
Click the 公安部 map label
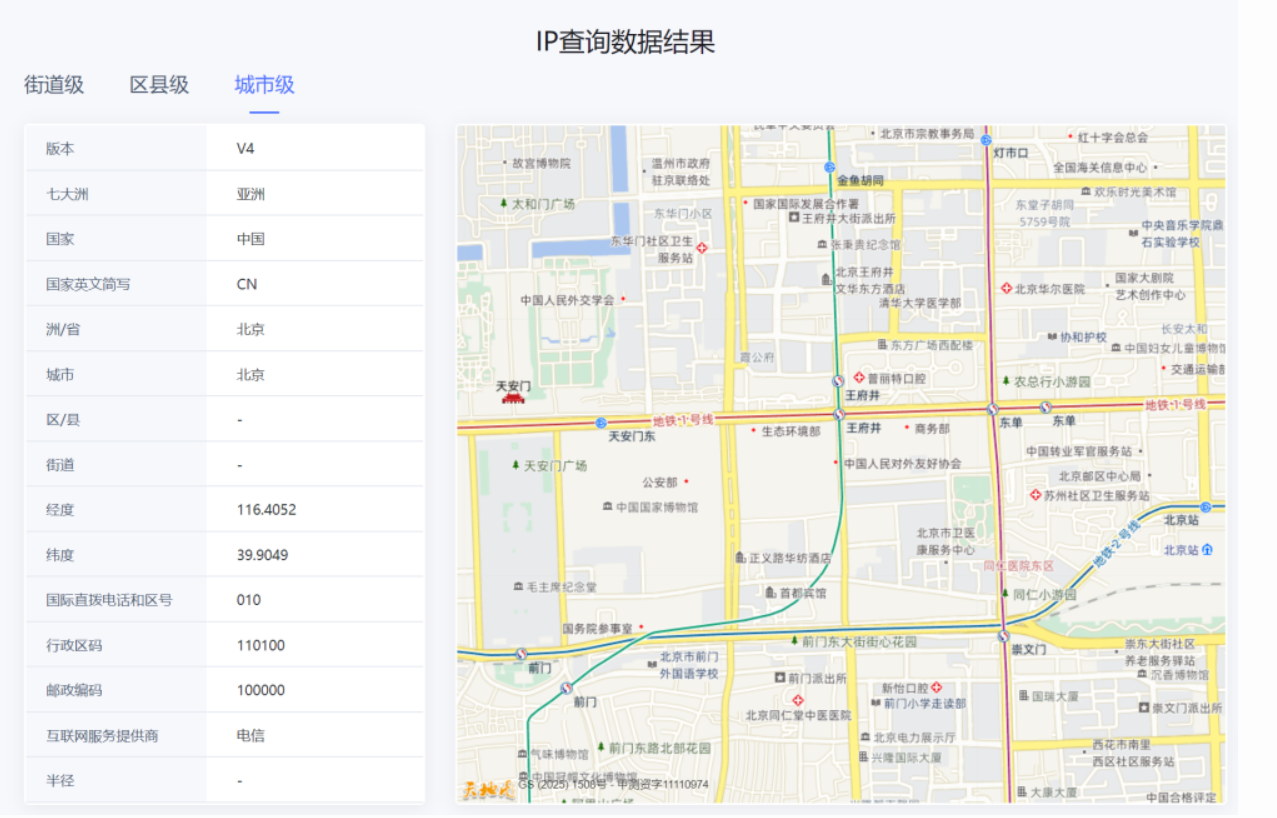[660, 482]
